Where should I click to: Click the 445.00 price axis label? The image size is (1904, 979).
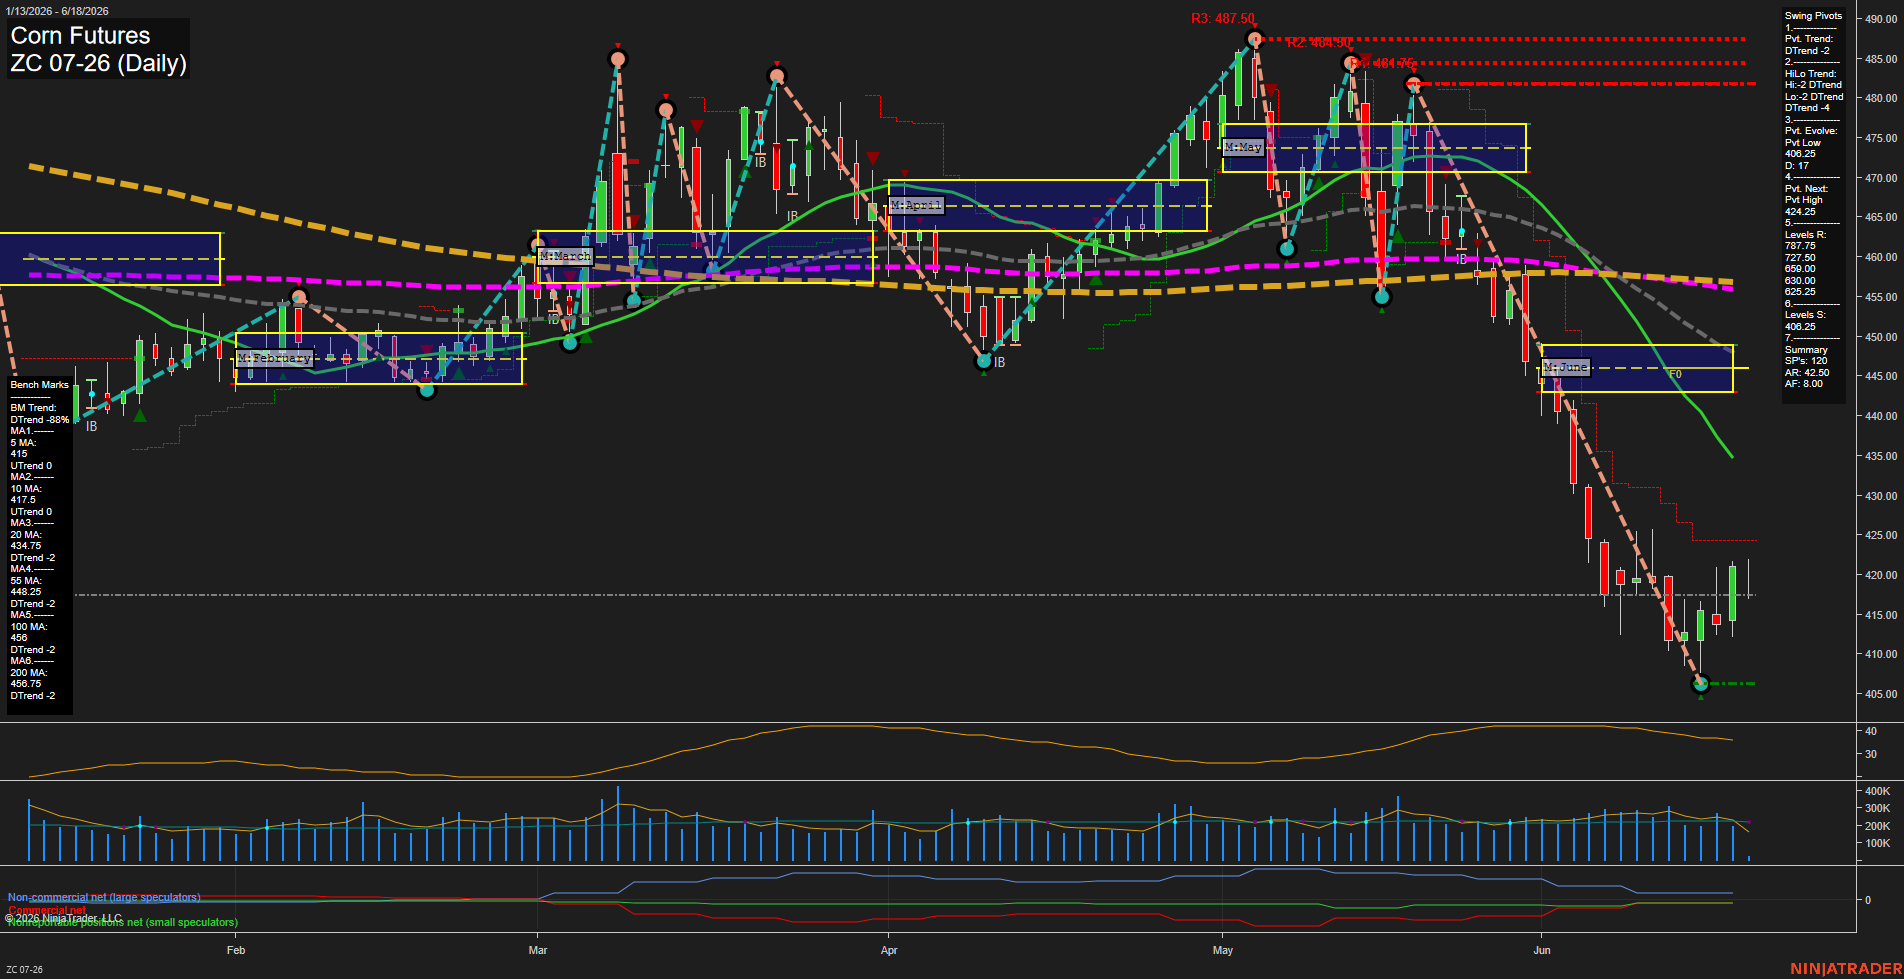tap(1881, 376)
